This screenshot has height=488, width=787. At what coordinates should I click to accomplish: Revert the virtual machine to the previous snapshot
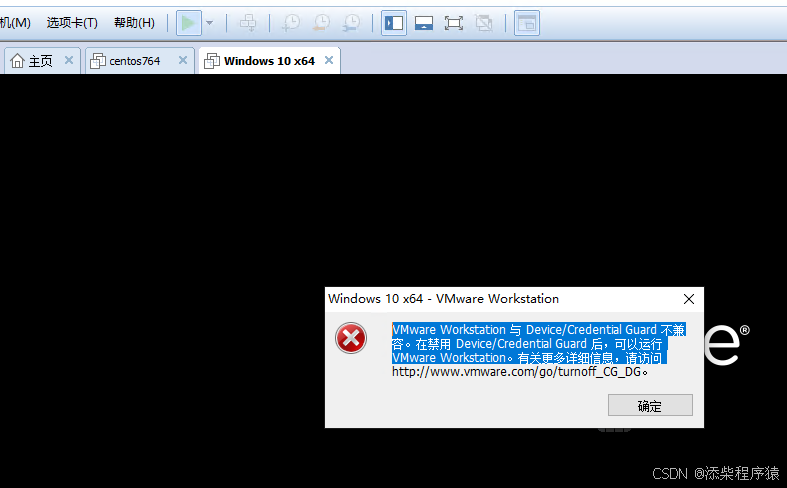tap(321, 23)
